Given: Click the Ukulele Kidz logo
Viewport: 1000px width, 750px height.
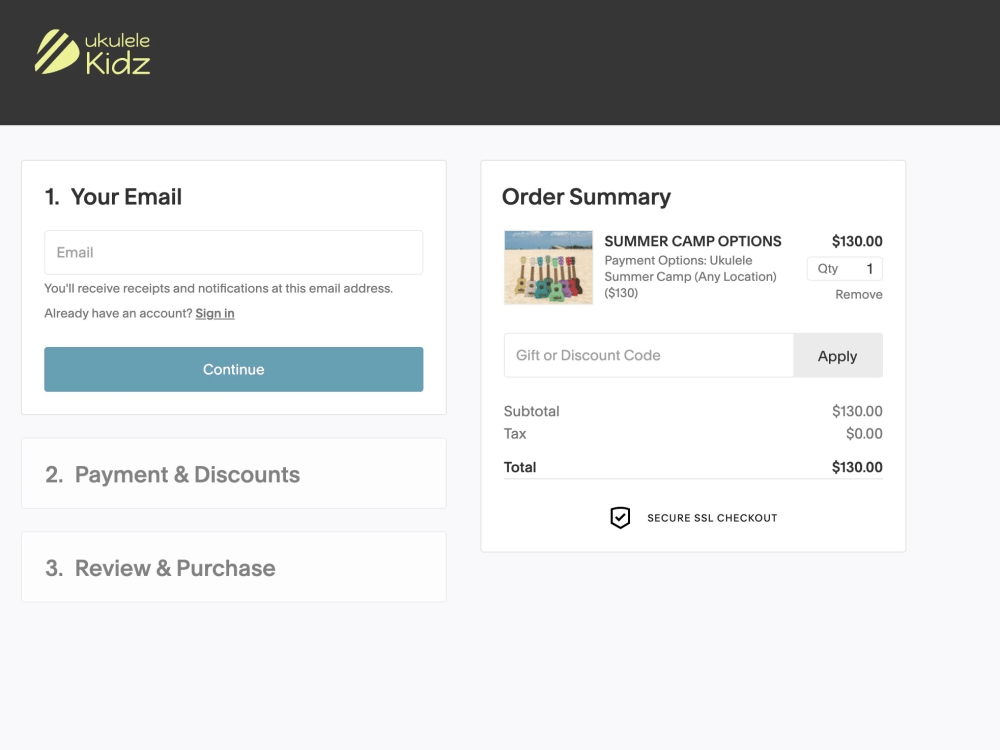Looking at the screenshot, I should 92,52.
